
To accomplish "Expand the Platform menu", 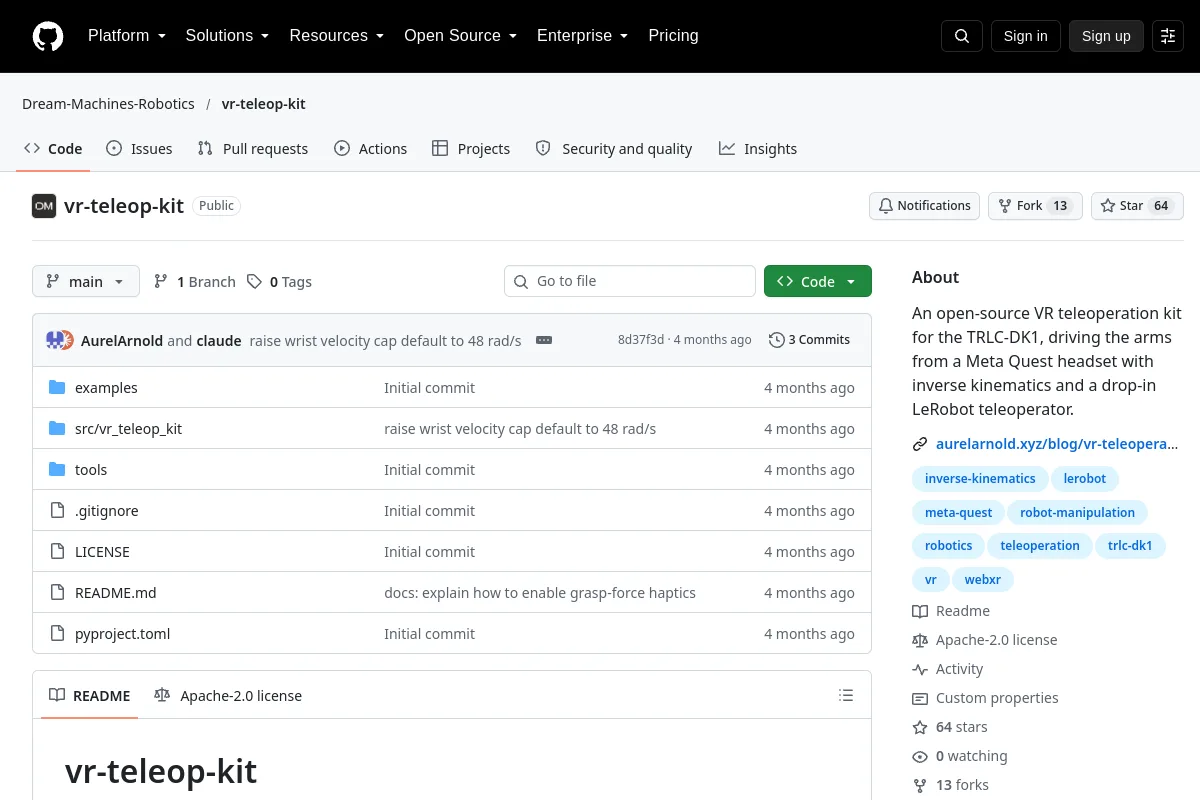I will pos(127,36).
